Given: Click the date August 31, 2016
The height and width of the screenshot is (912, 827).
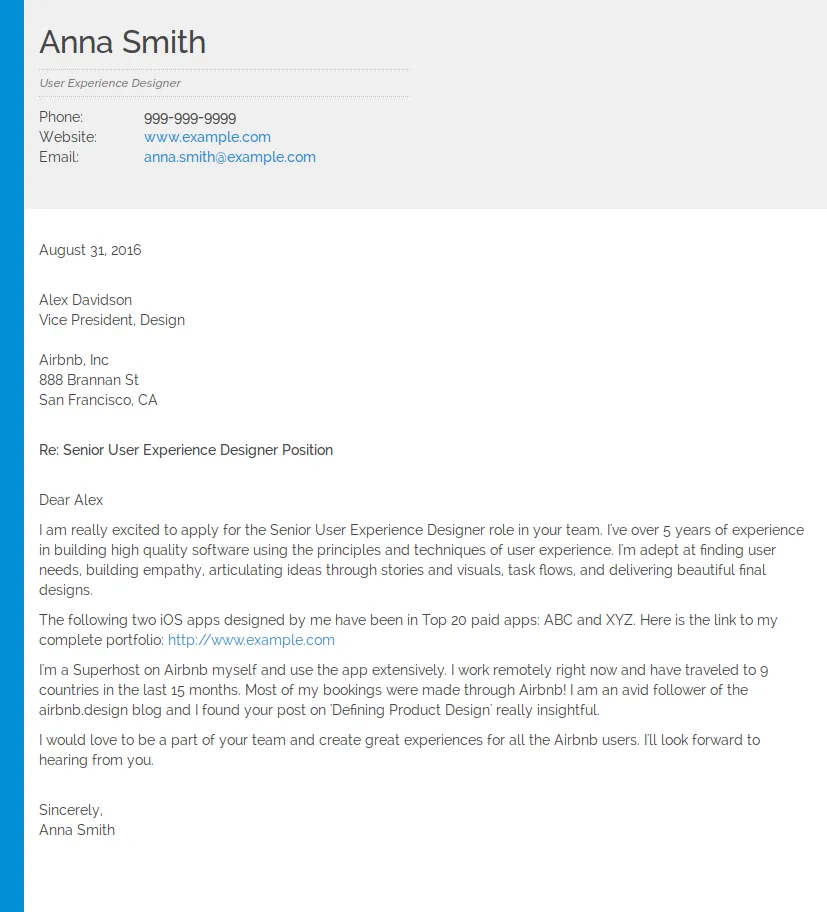Looking at the screenshot, I should pos(90,250).
